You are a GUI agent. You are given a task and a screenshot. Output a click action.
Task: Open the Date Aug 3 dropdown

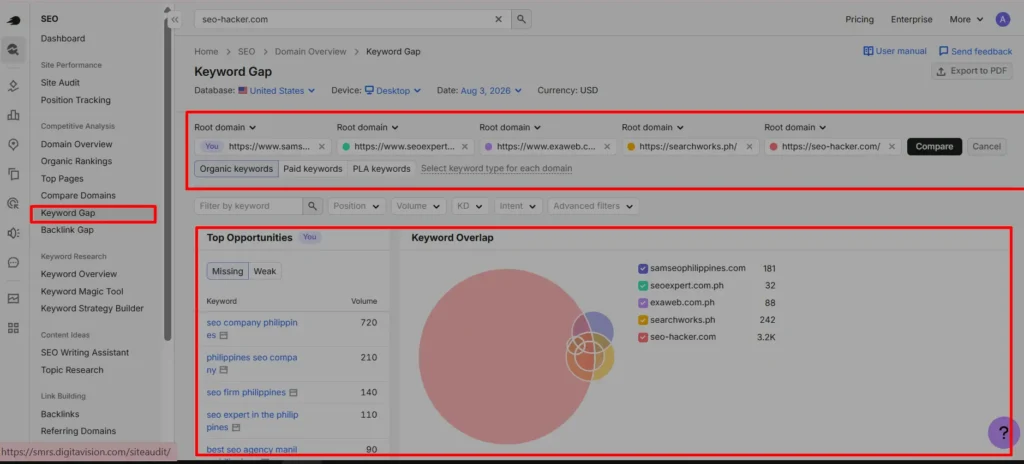point(491,91)
